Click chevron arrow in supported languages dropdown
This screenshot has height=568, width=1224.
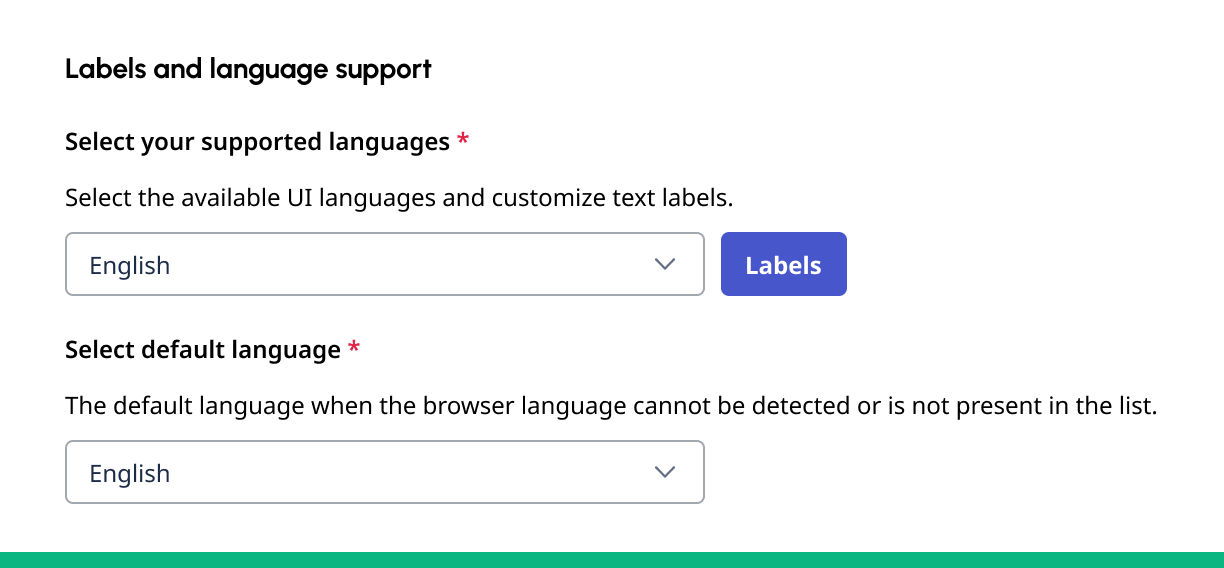point(665,264)
